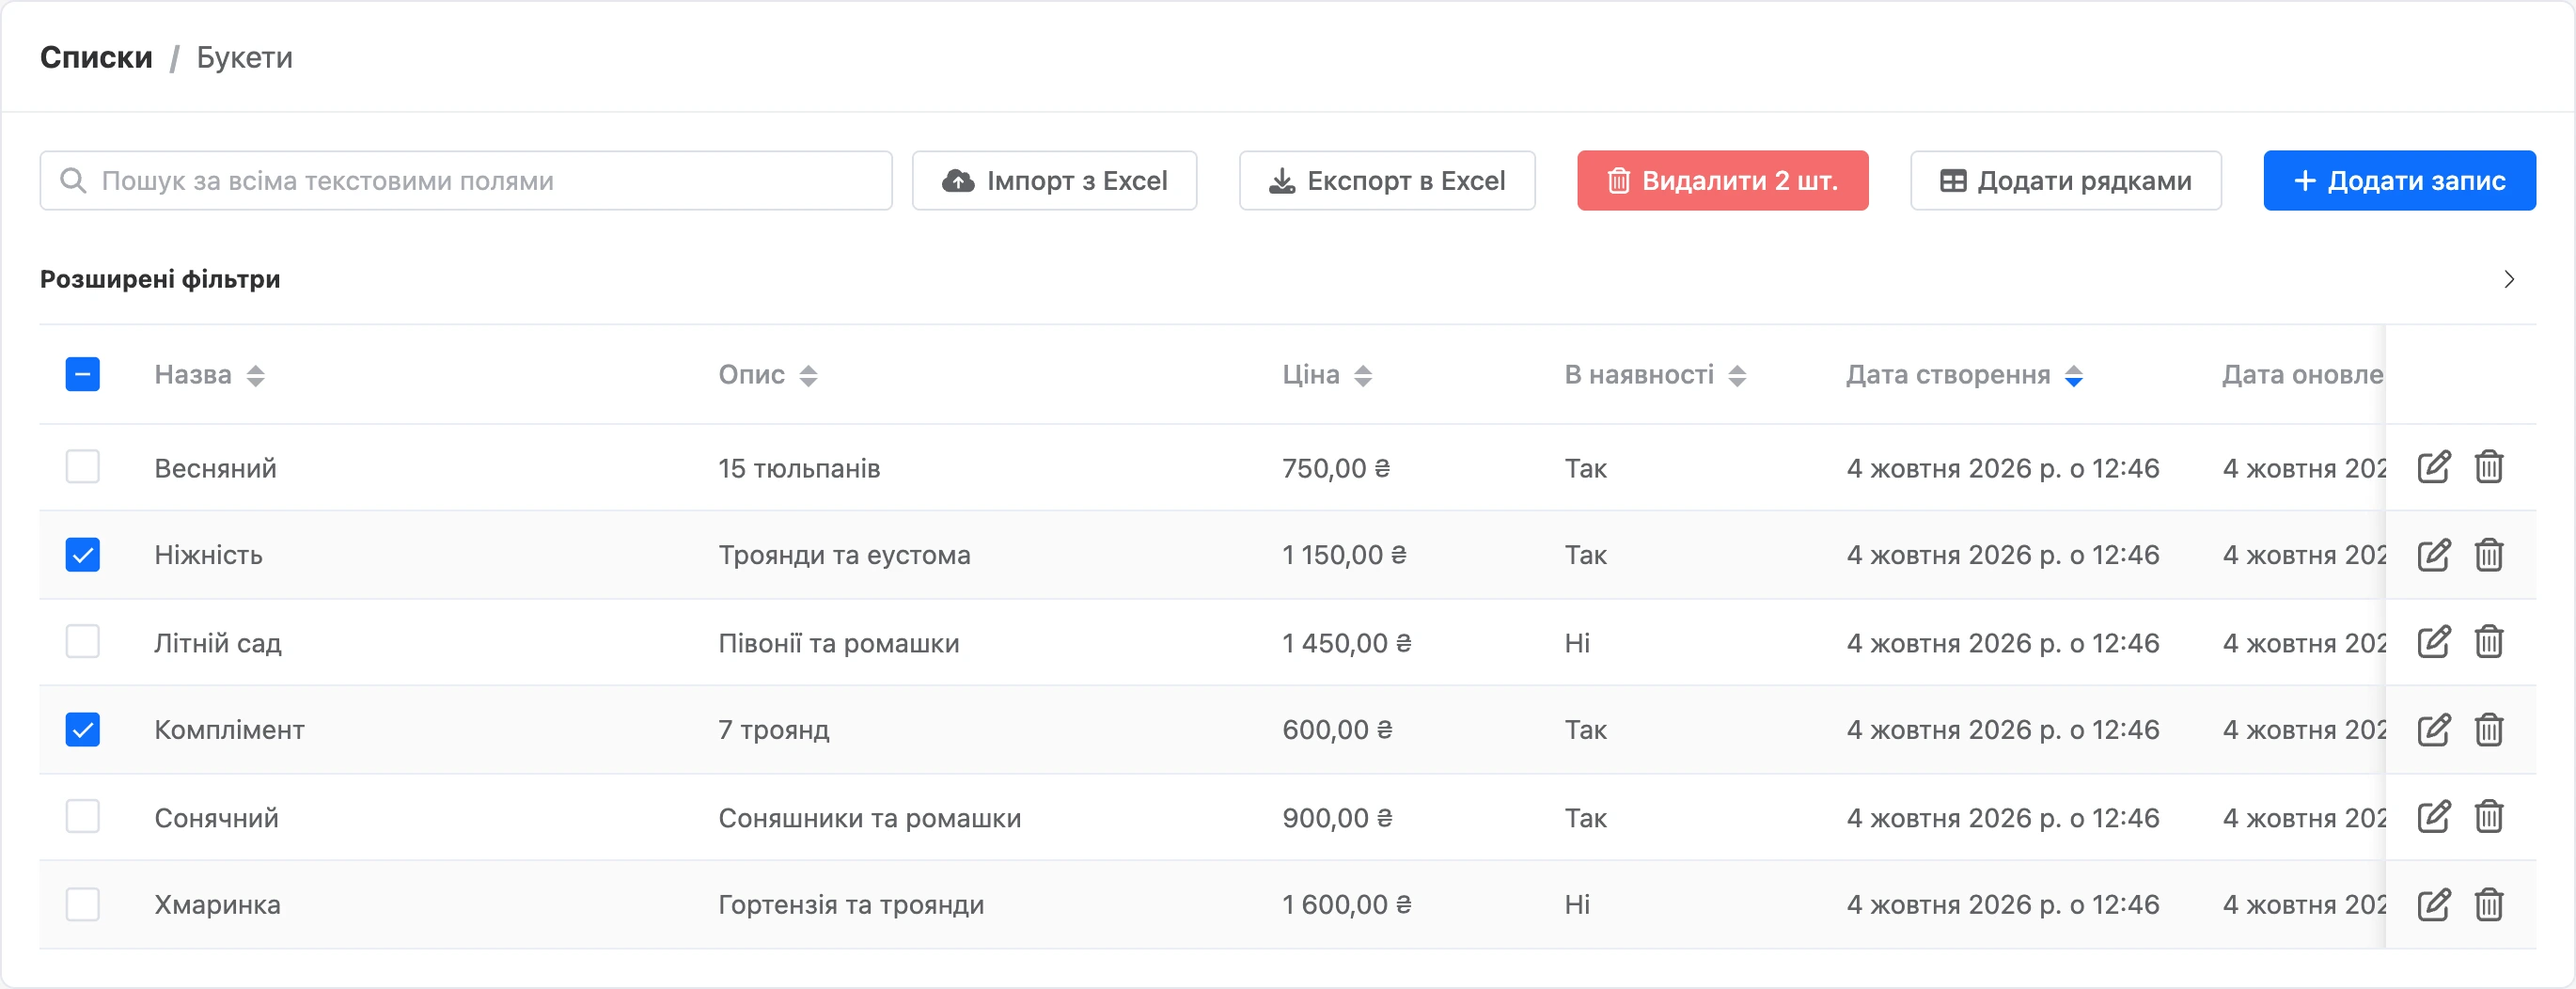This screenshot has width=2576, height=989.
Task: Go to Списки breadcrumb
Action: click(x=96, y=57)
